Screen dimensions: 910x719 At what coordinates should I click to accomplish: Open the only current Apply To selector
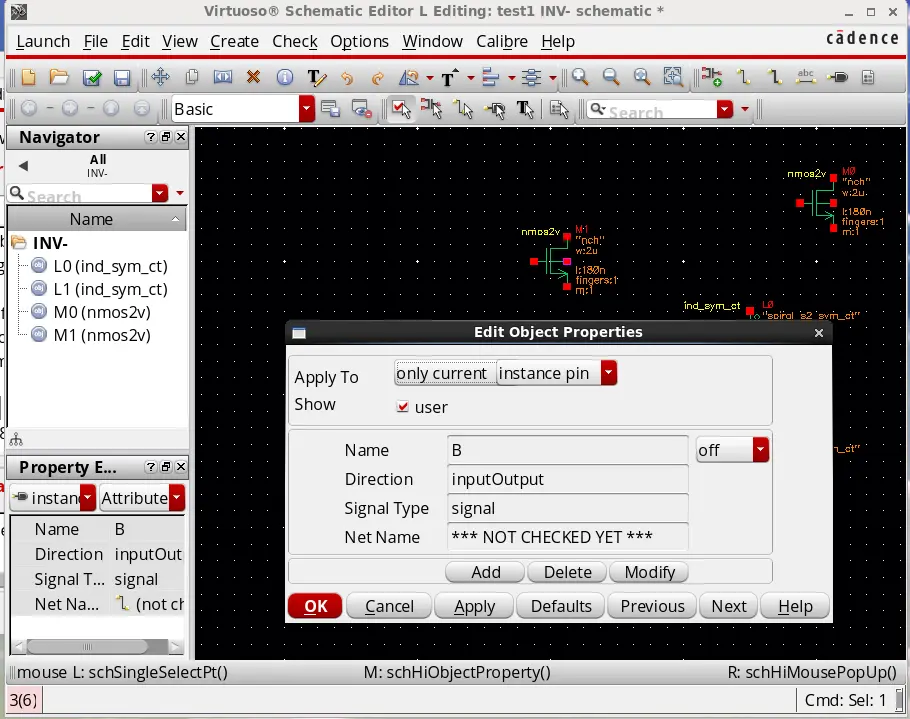coord(445,373)
